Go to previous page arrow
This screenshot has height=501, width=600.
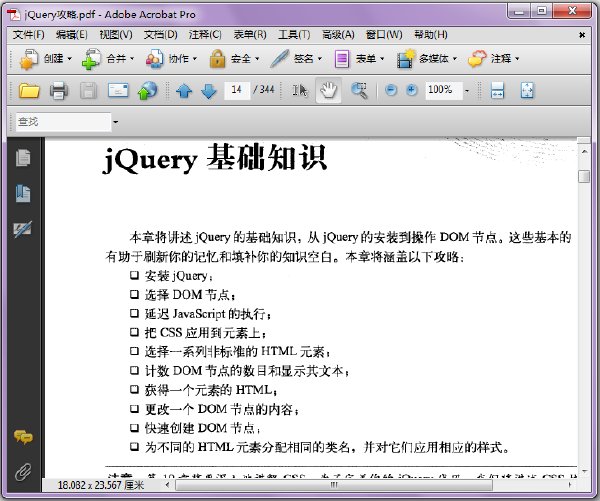click(184, 91)
